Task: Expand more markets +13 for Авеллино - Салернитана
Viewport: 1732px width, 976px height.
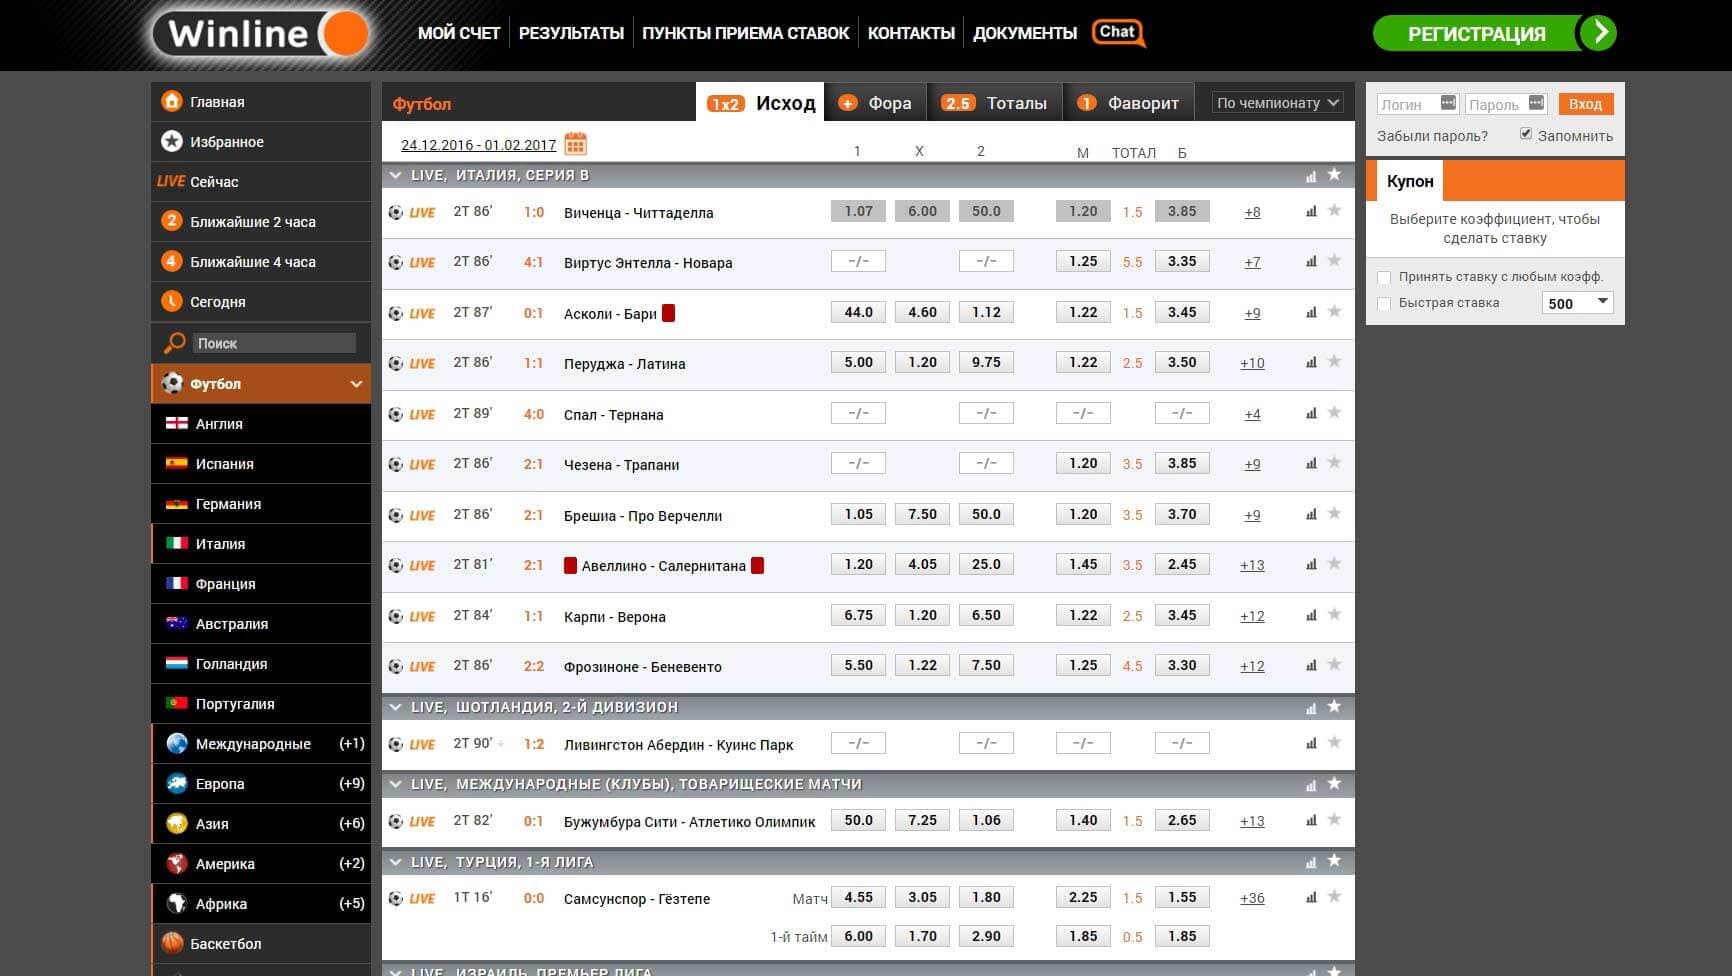Action: 1252,565
